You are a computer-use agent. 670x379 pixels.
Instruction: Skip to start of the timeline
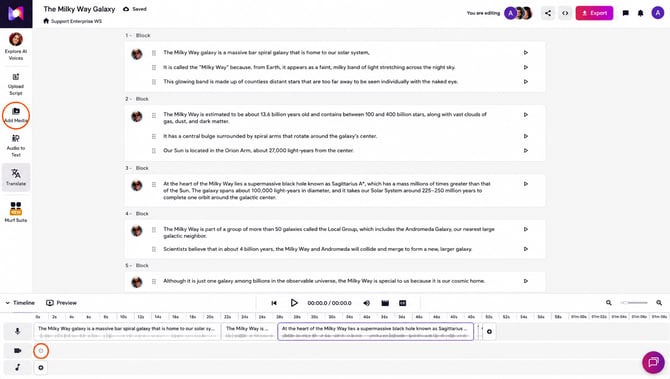tap(274, 303)
